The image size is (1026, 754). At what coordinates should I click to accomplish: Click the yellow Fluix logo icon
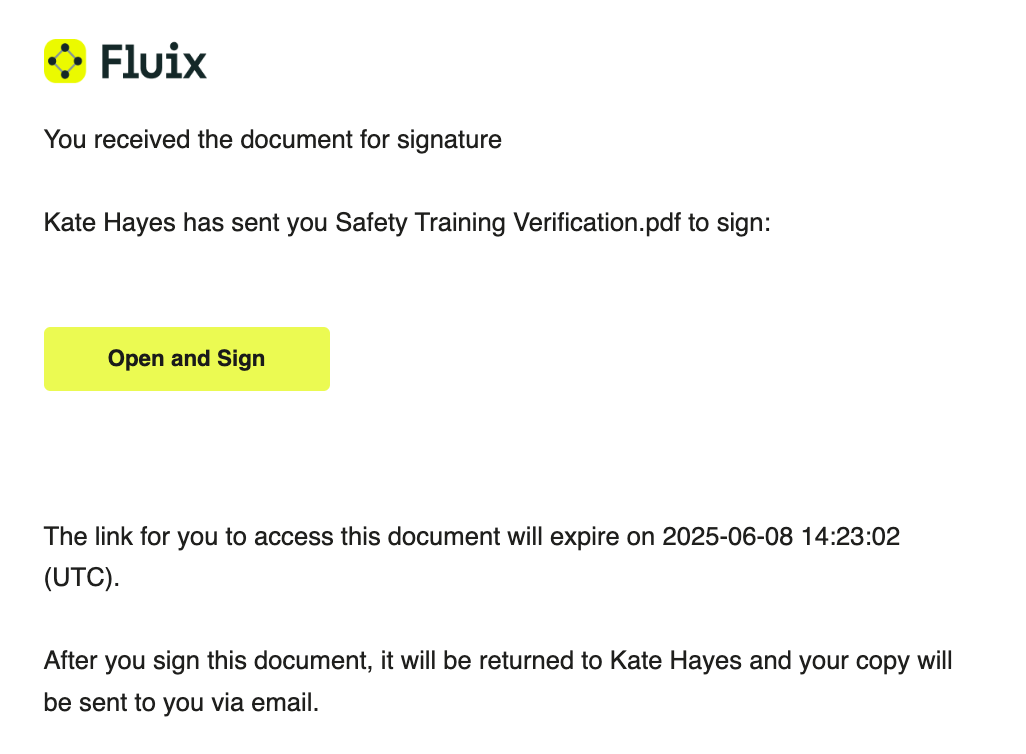(65, 61)
